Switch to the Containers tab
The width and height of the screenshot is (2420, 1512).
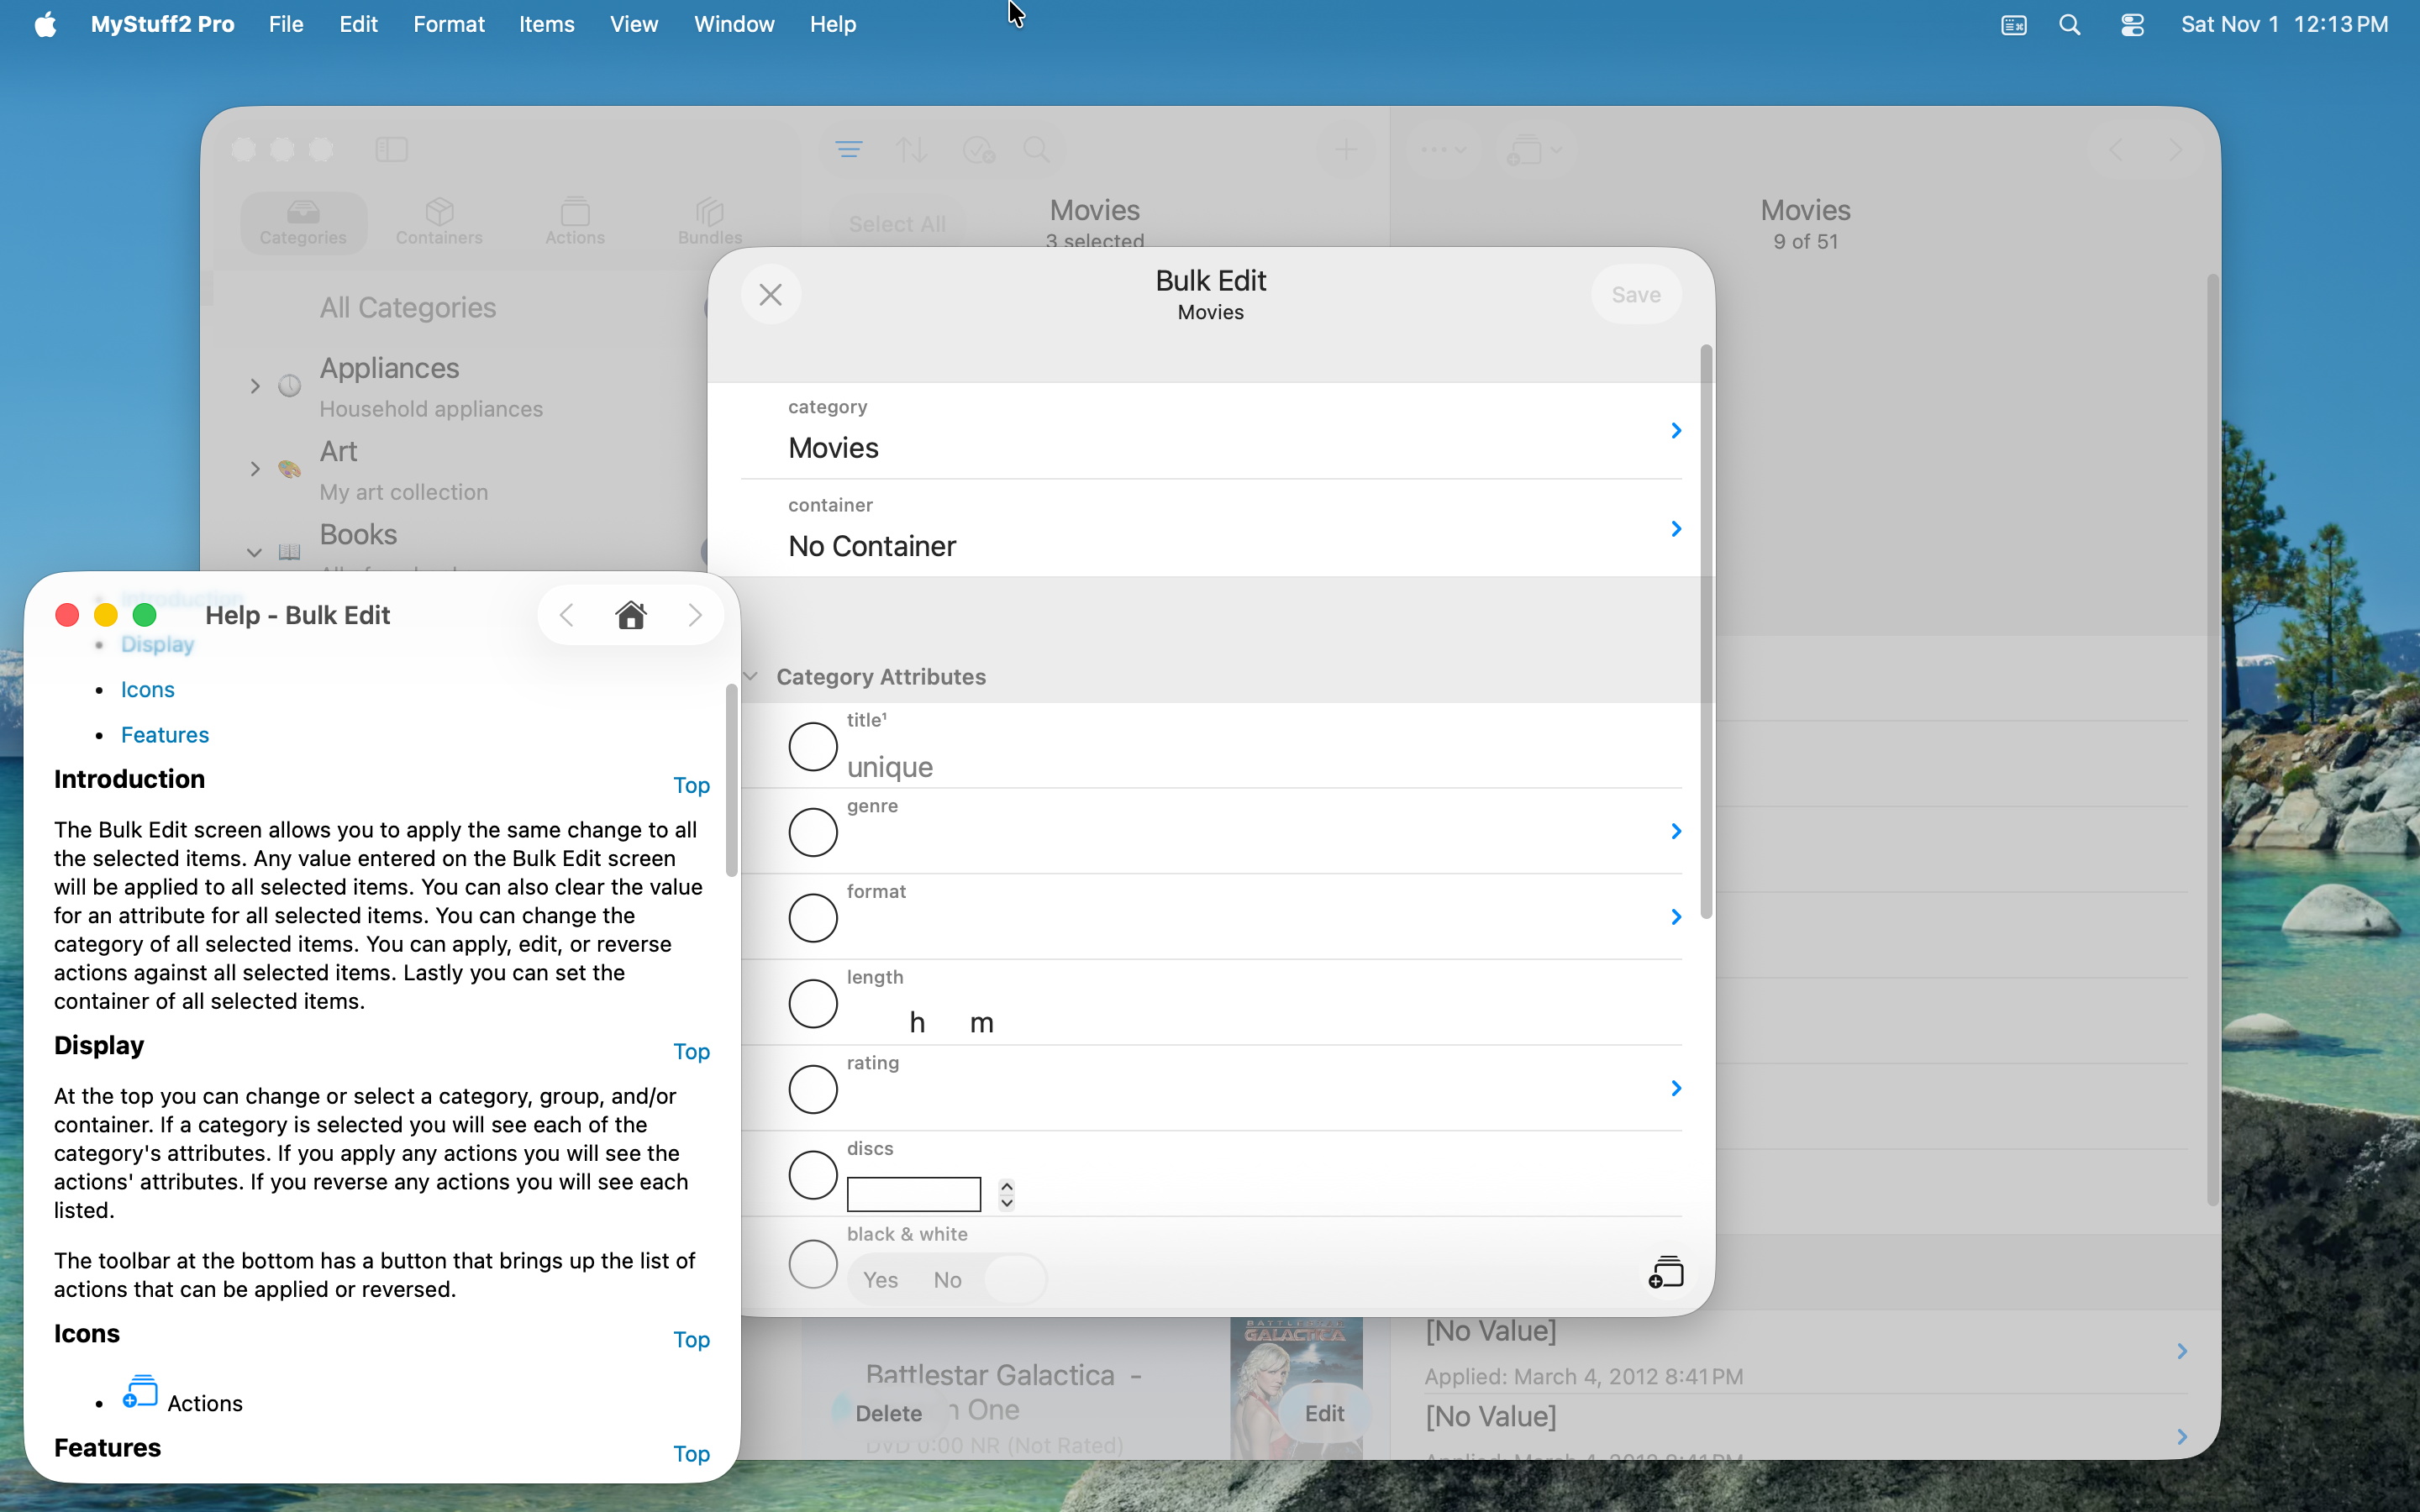(x=439, y=222)
